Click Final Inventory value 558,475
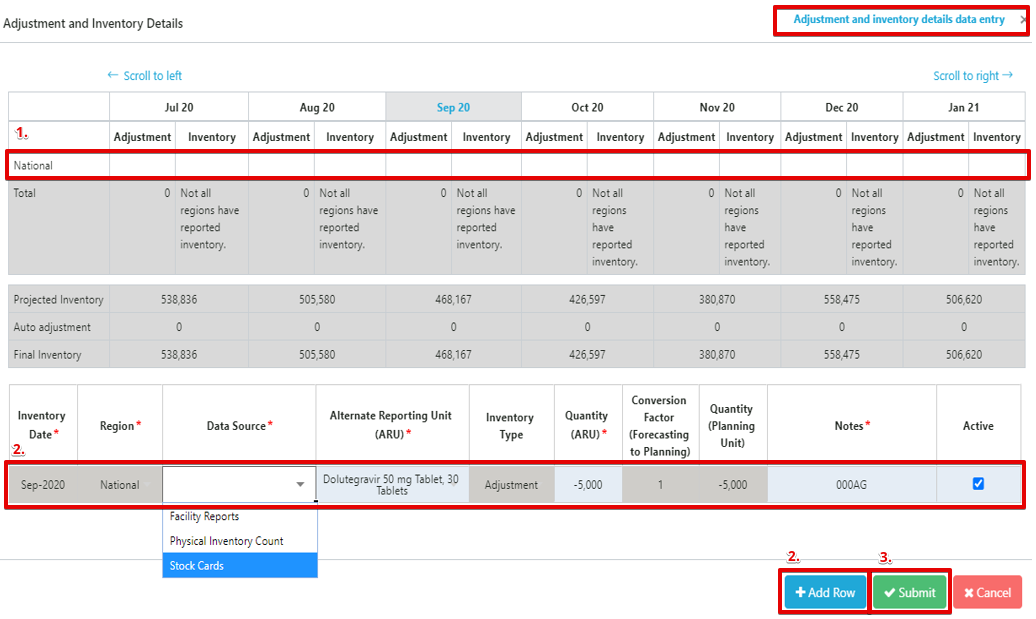 tap(842, 354)
